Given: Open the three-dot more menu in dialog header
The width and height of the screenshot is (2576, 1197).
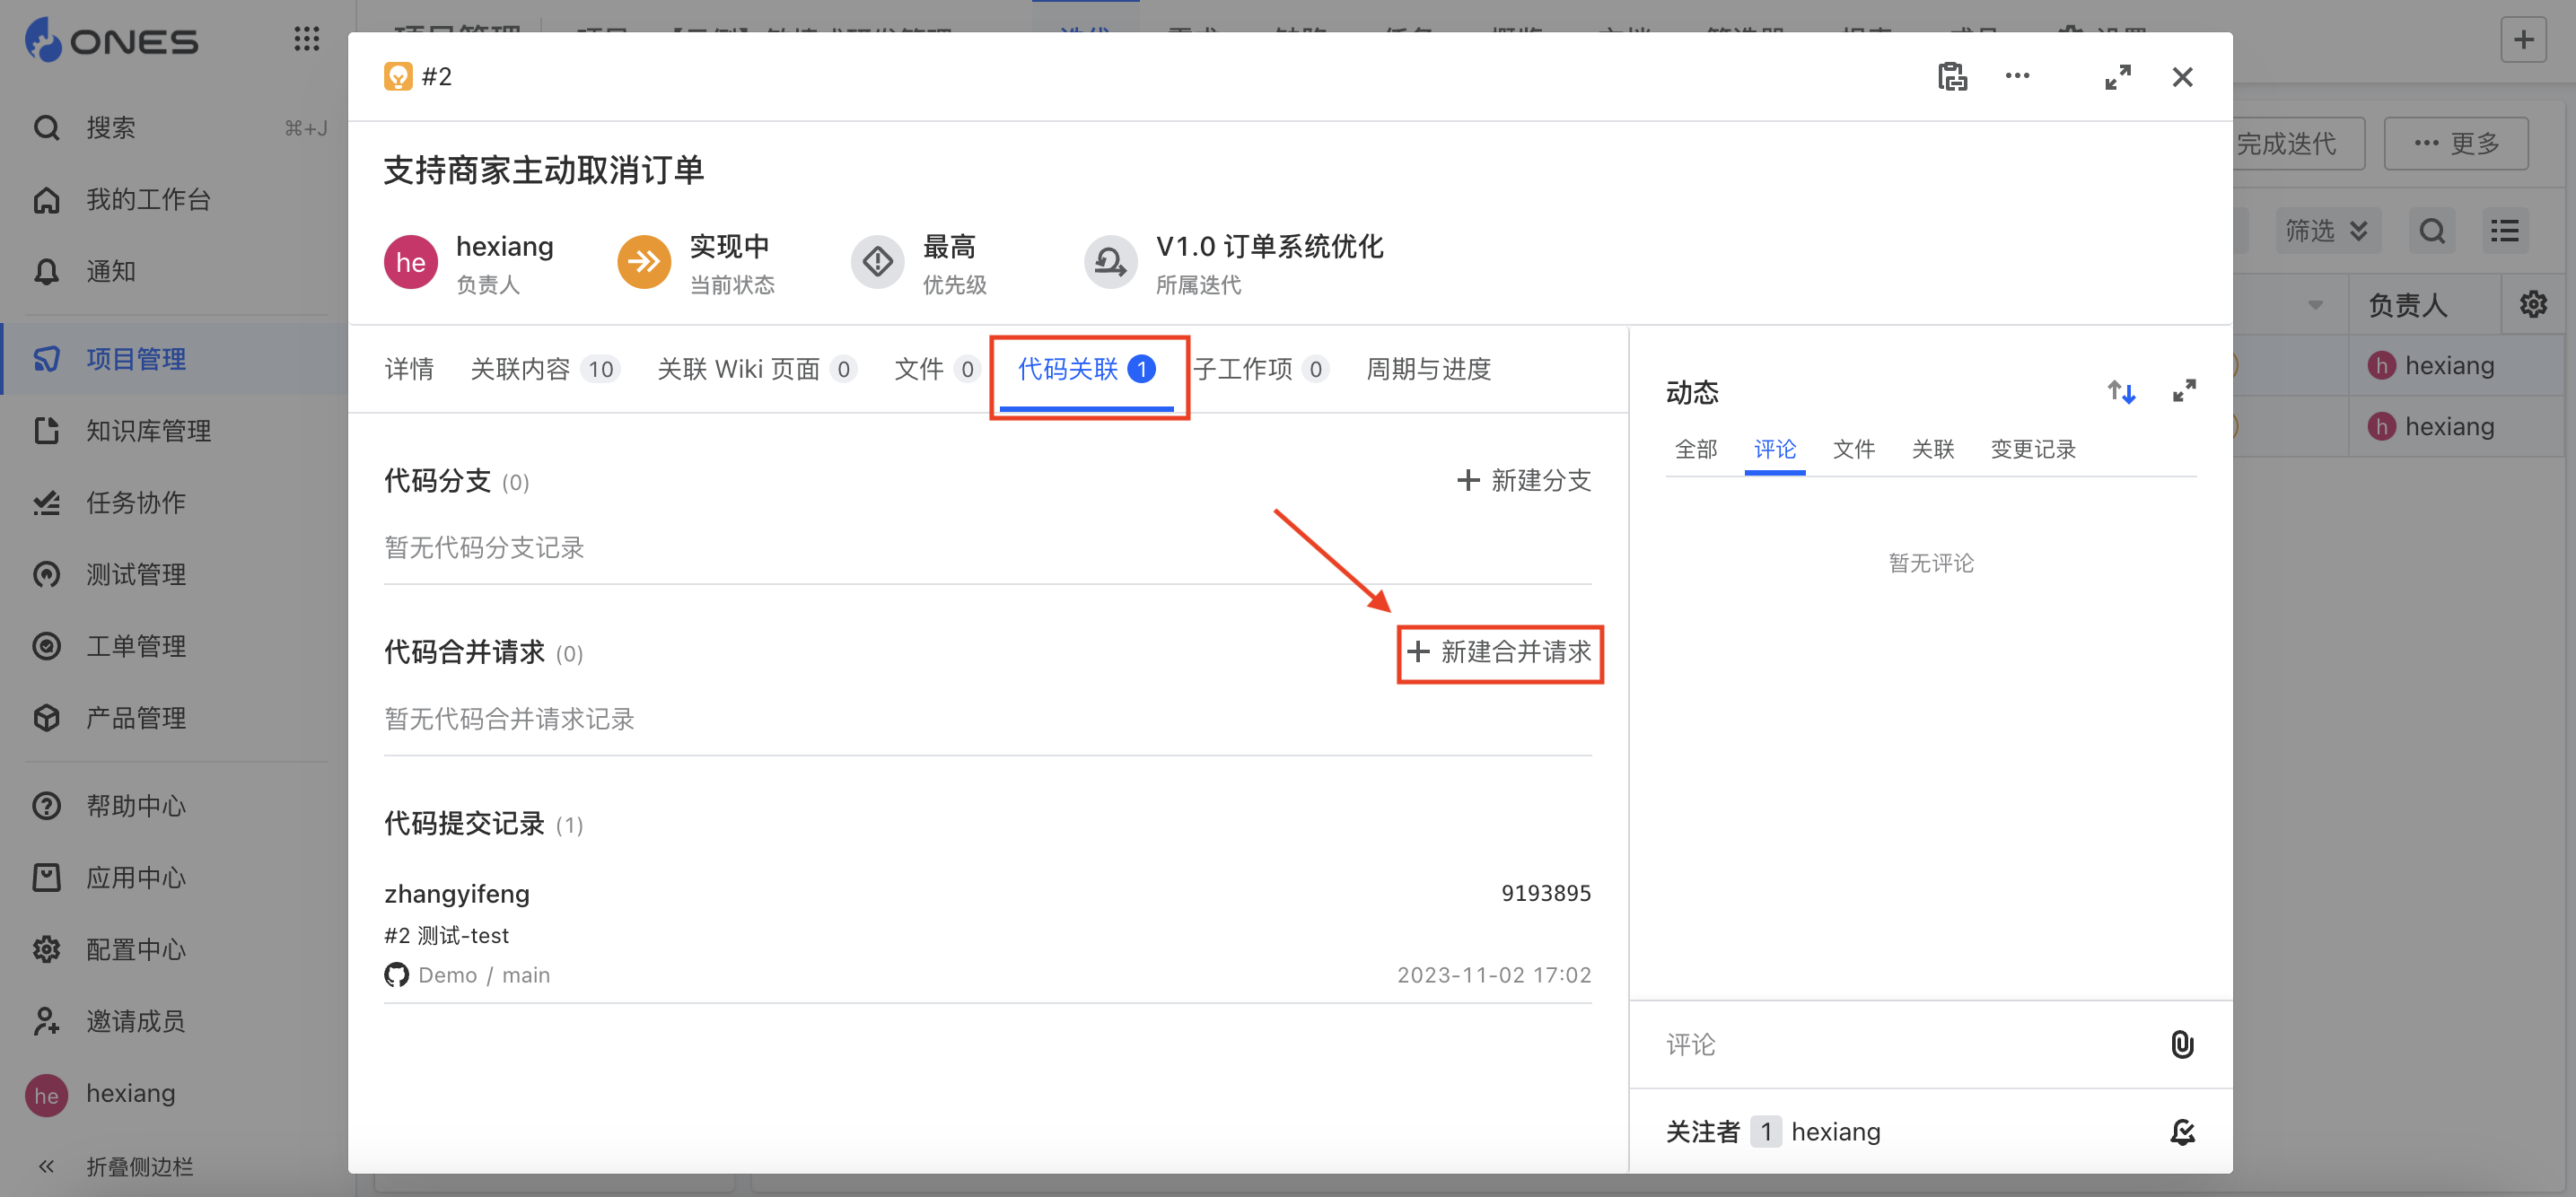Looking at the screenshot, I should (x=2017, y=76).
